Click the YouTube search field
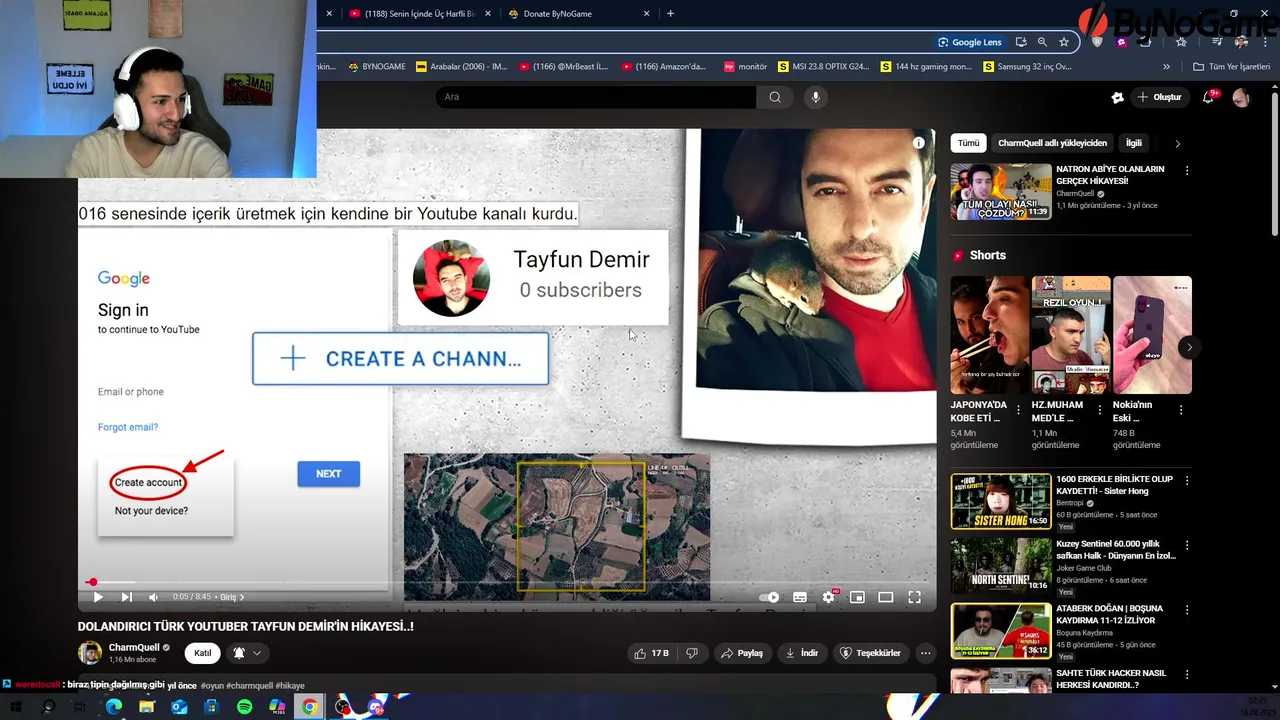 [x=595, y=97]
